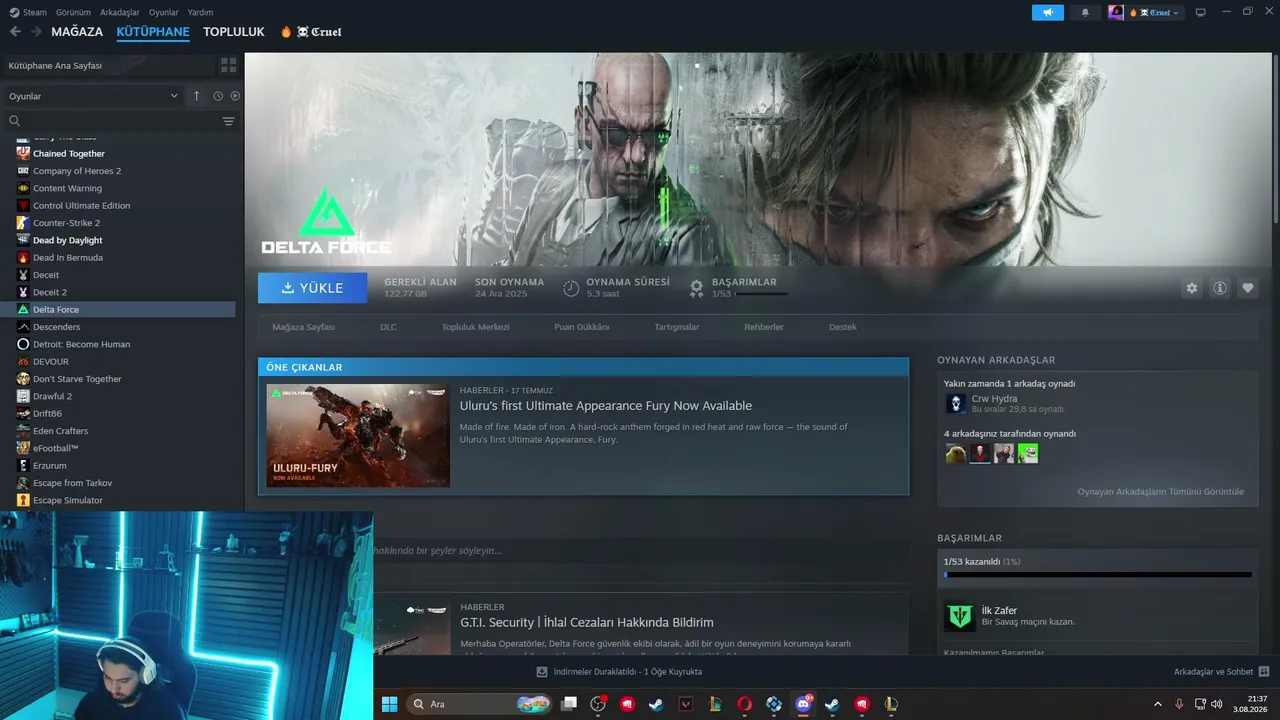The image size is (1280, 720).
Task: Open Crw Hydra's friend avatar
Action: point(955,403)
